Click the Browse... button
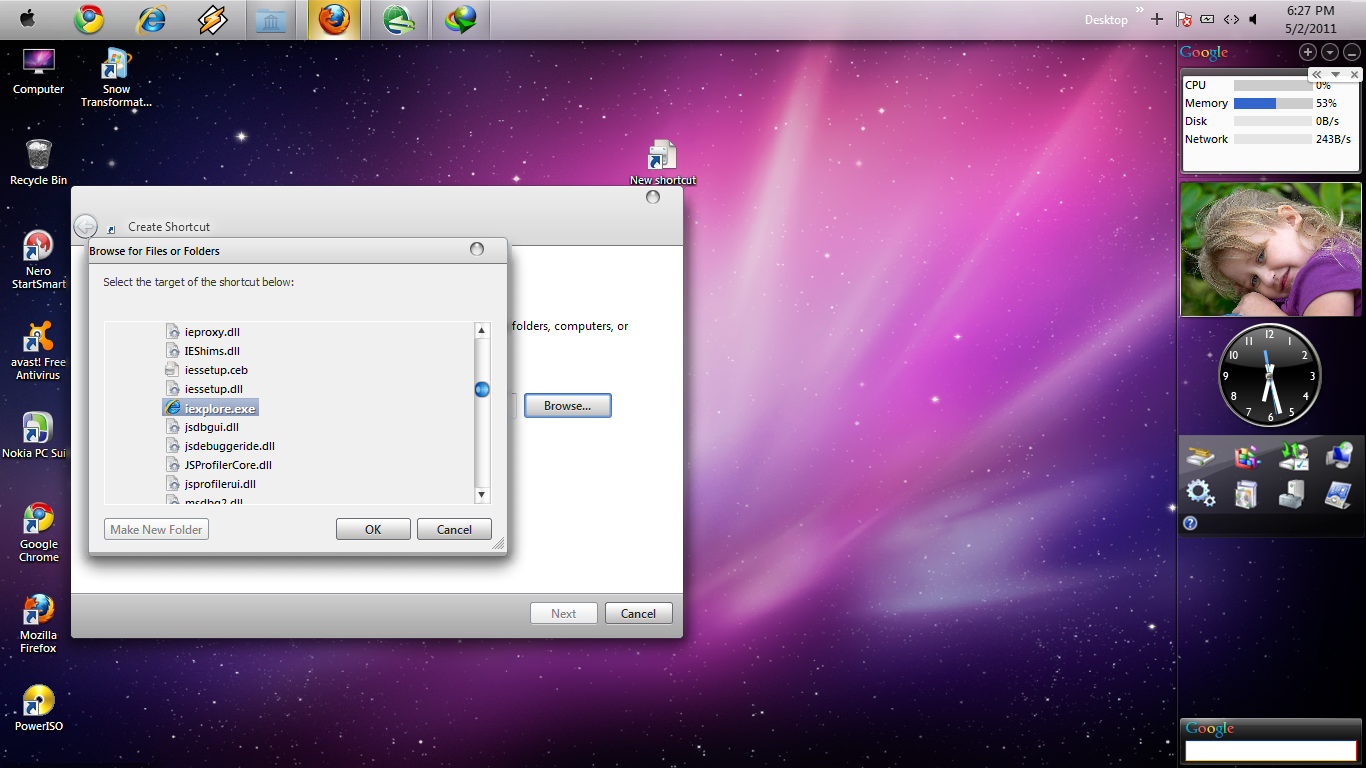The image size is (1366, 768). (x=567, y=406)
